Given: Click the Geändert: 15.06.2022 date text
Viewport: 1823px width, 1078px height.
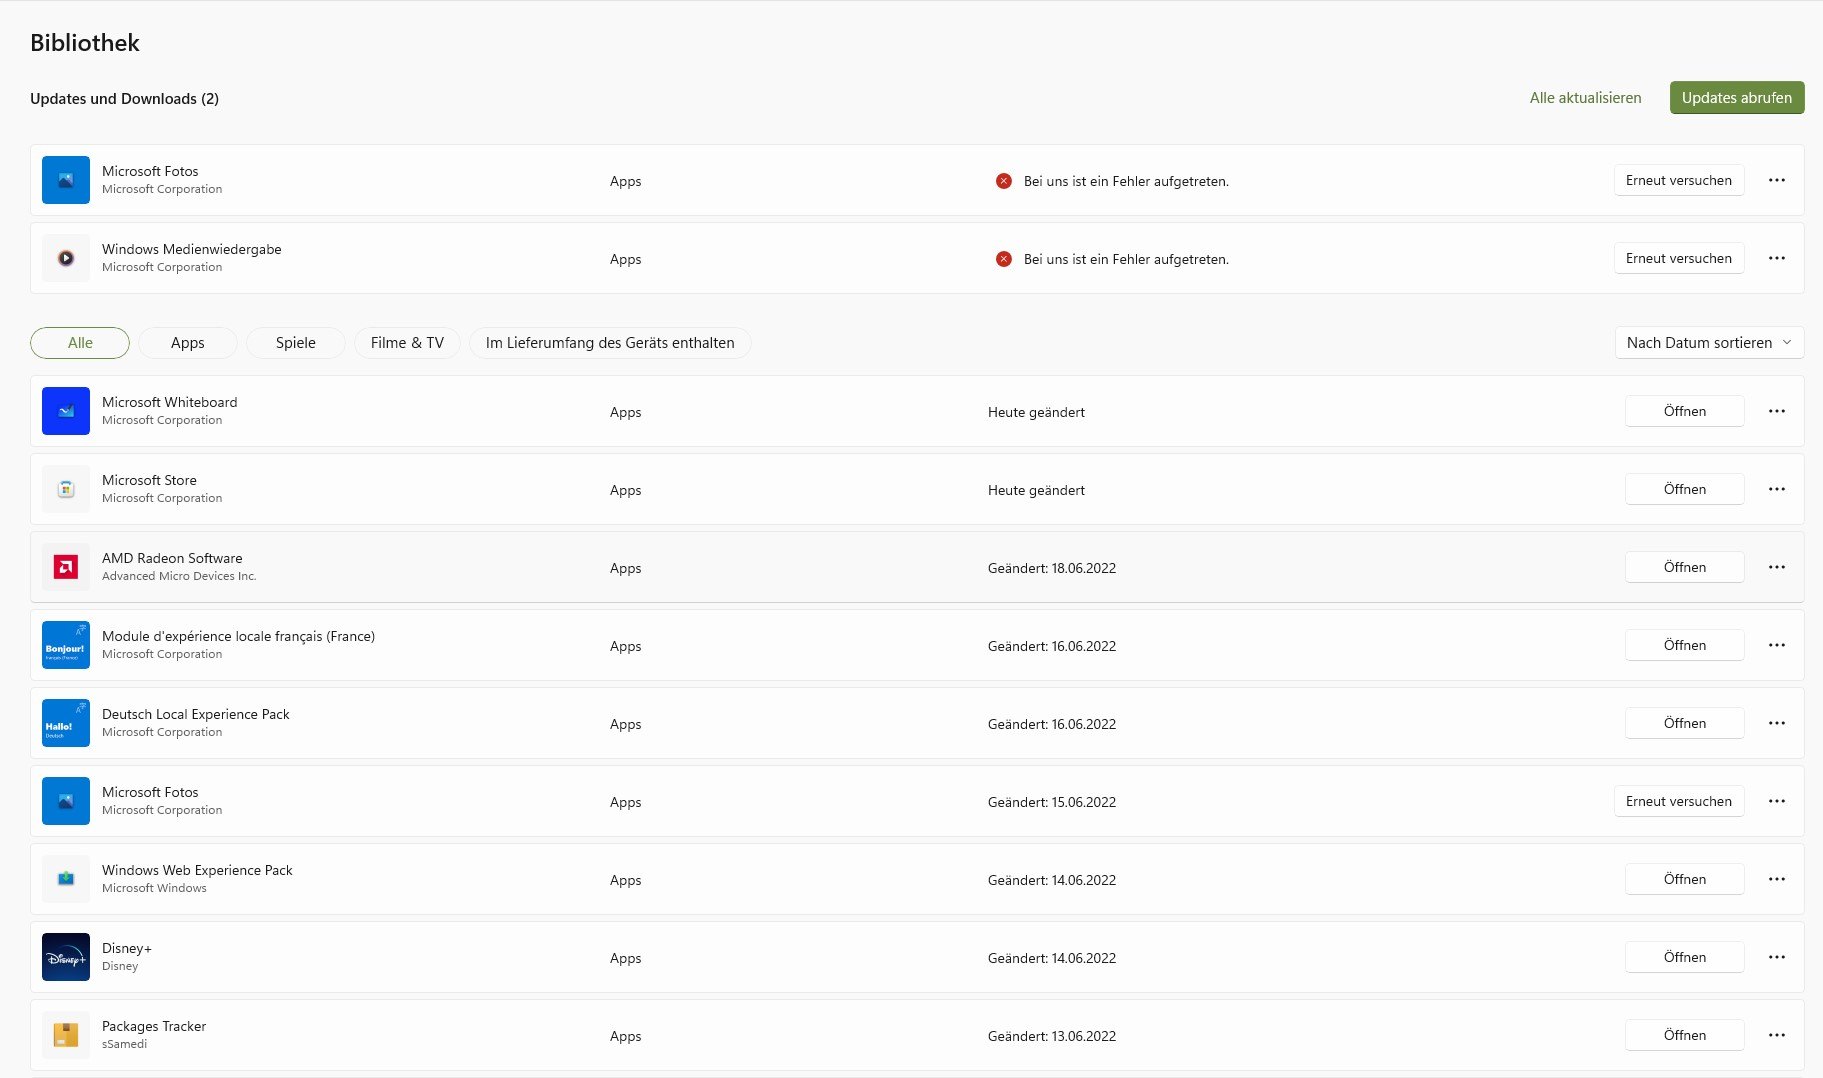Looking at the screenshot, I should (x=1052, y=802).
